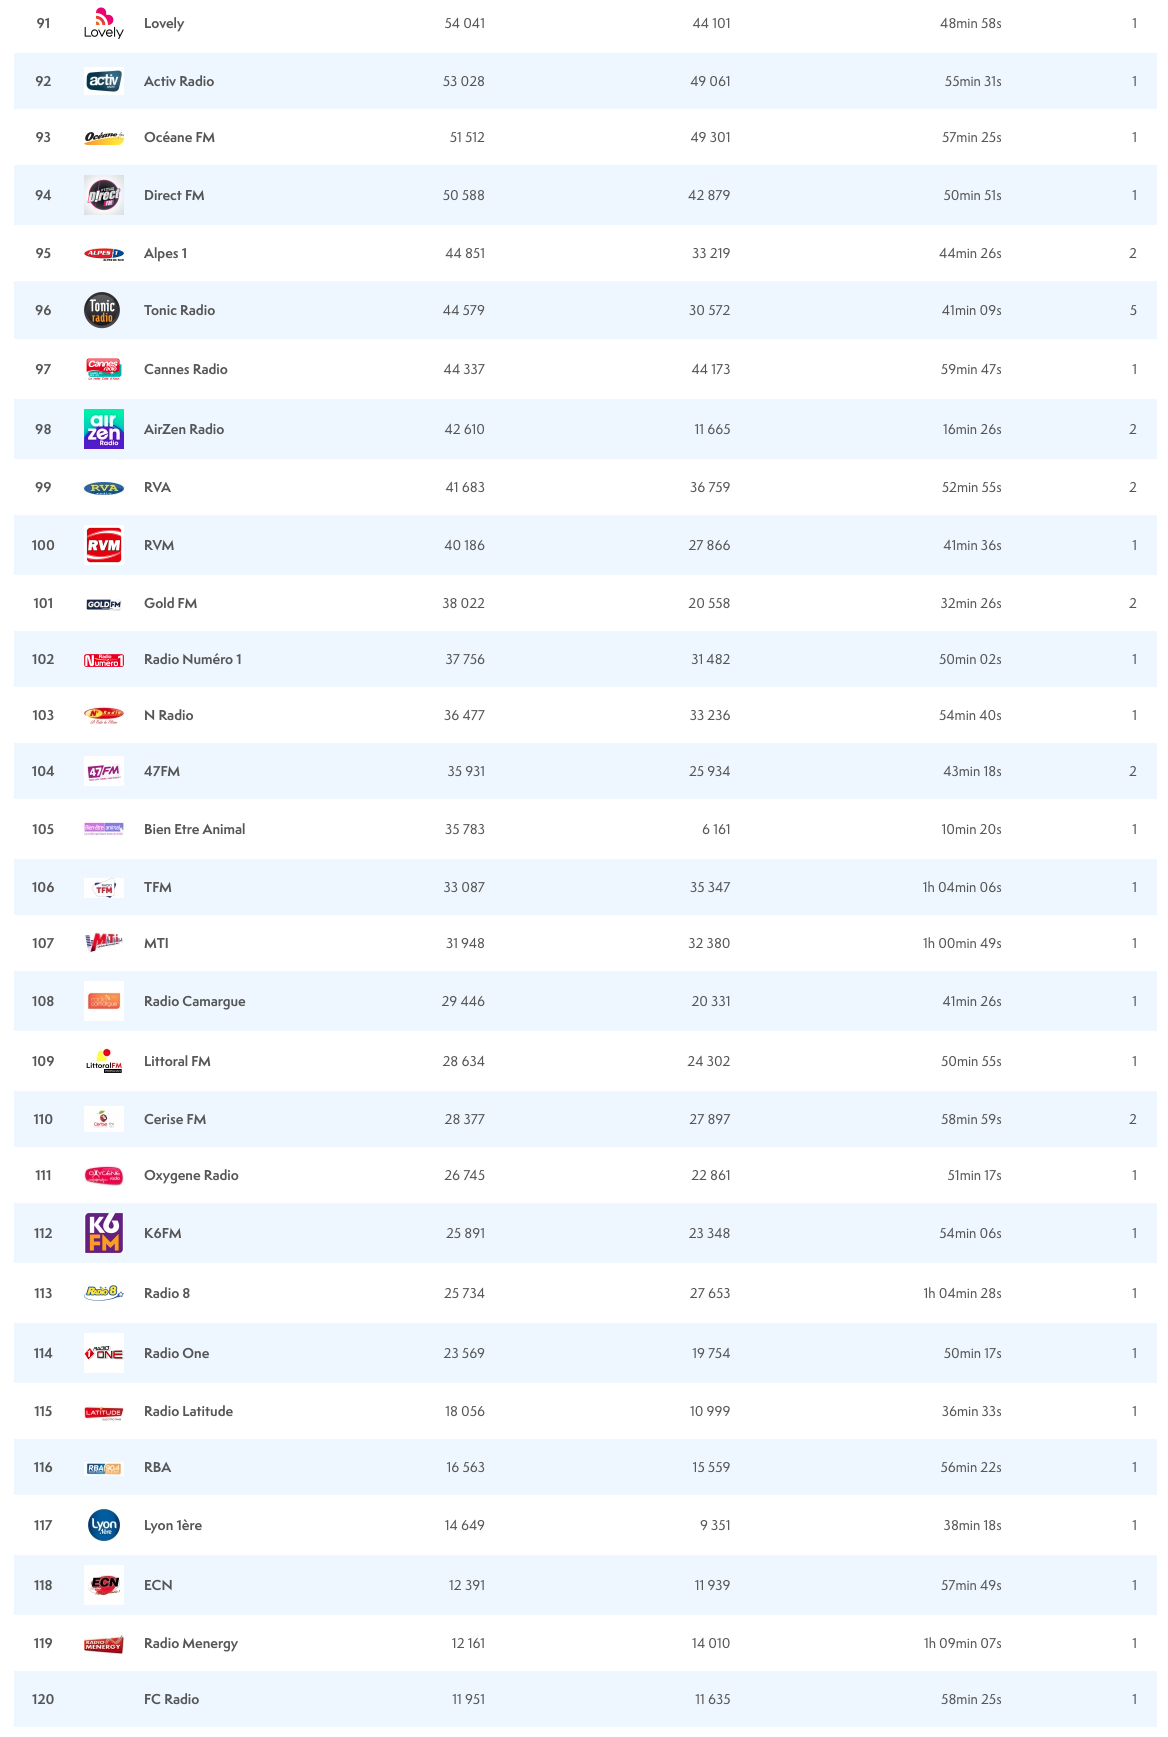The height and width of the screenshot is (1737, 1168).
Task: Open the Cannes Radio station name
Action: coord(185,369)
